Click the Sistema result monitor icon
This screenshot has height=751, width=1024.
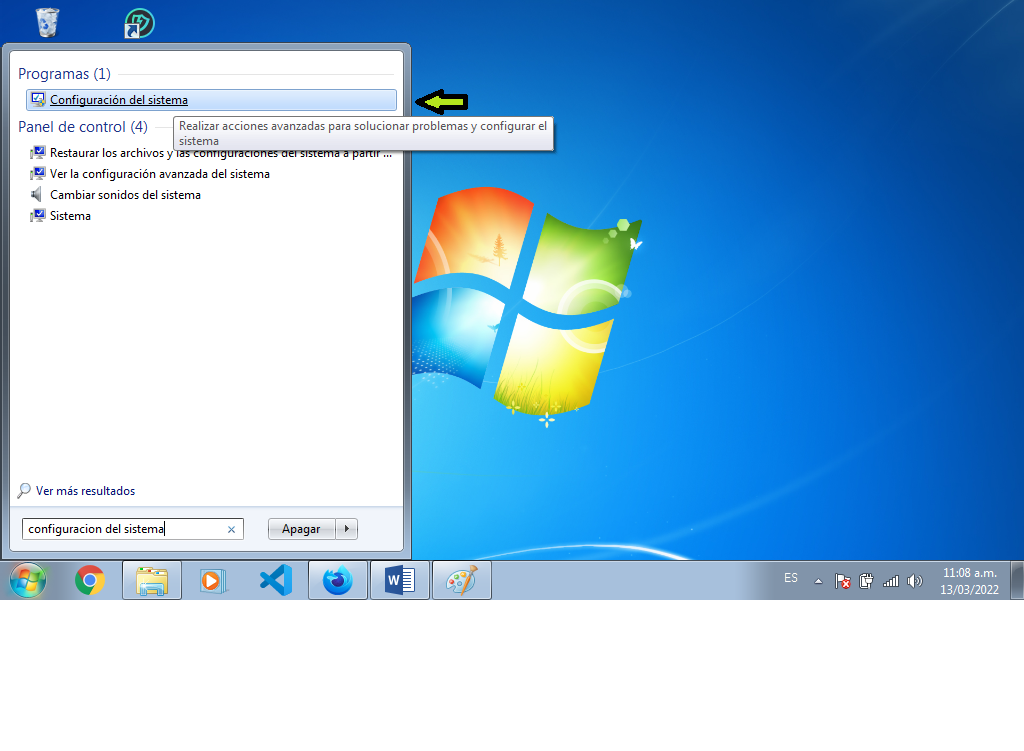(x=38, y=216)
